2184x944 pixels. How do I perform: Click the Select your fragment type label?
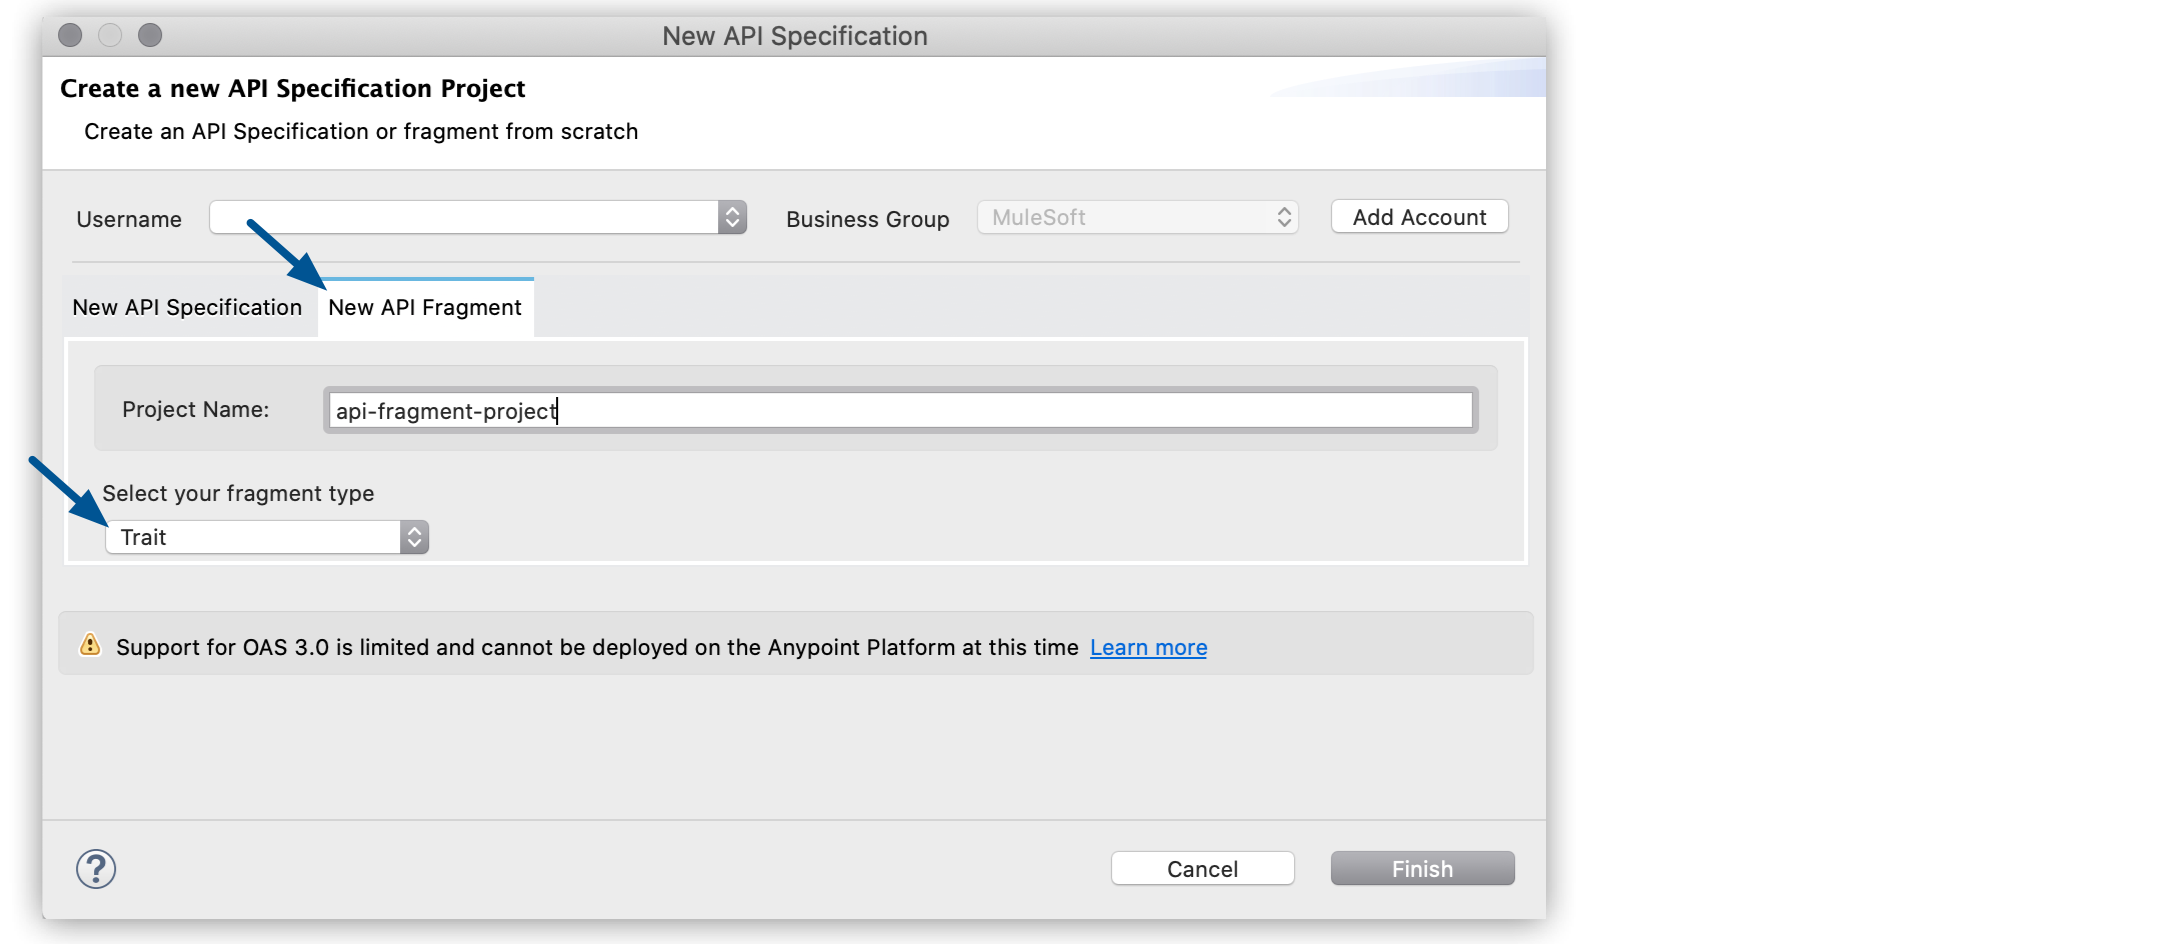point(238,493)
